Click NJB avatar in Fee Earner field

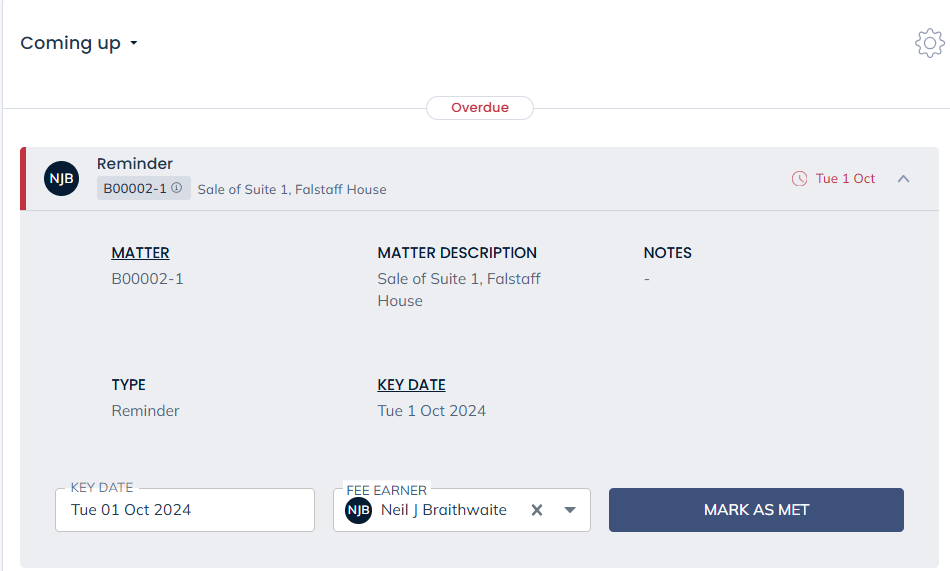coord(359,510)
